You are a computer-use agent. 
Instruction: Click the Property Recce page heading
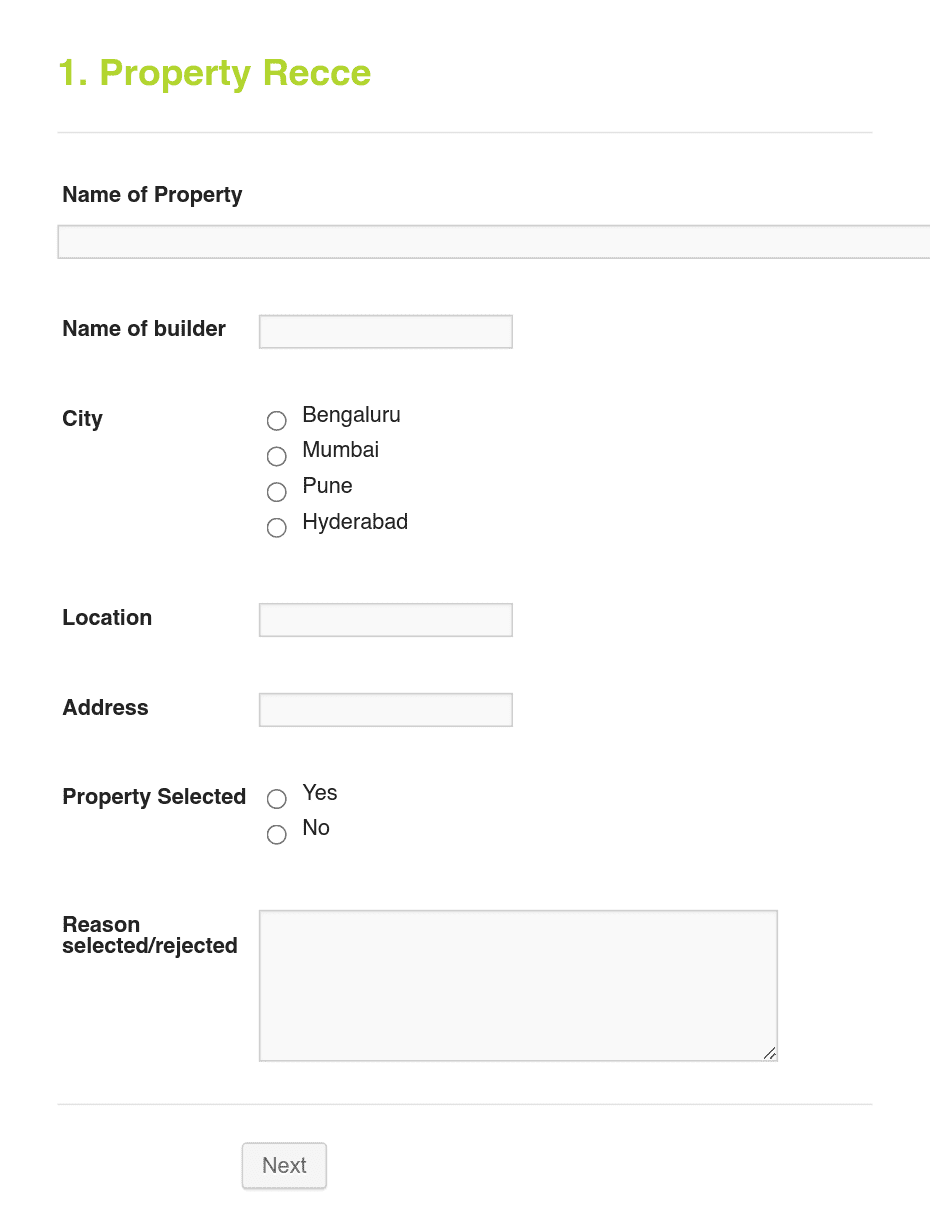215,73
